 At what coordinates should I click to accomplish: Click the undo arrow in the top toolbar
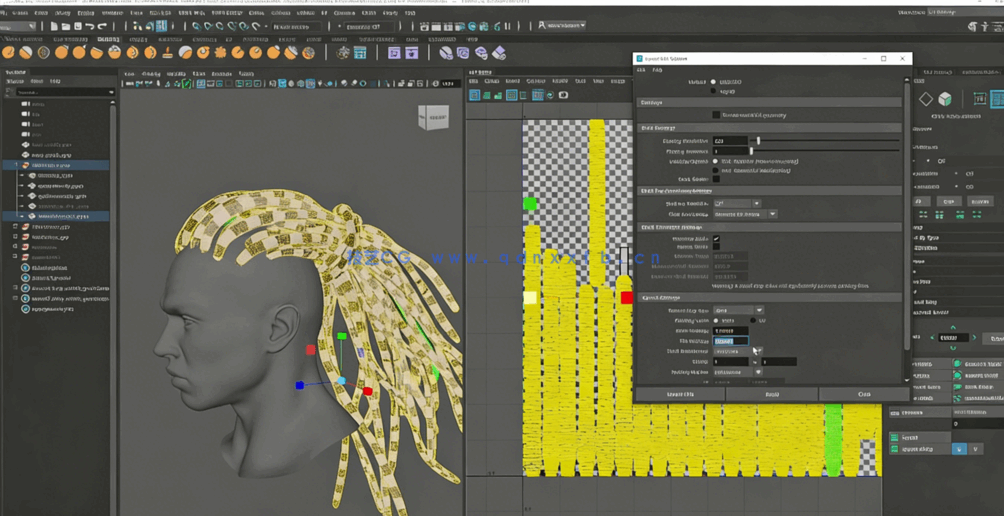[x=89, y=27]
